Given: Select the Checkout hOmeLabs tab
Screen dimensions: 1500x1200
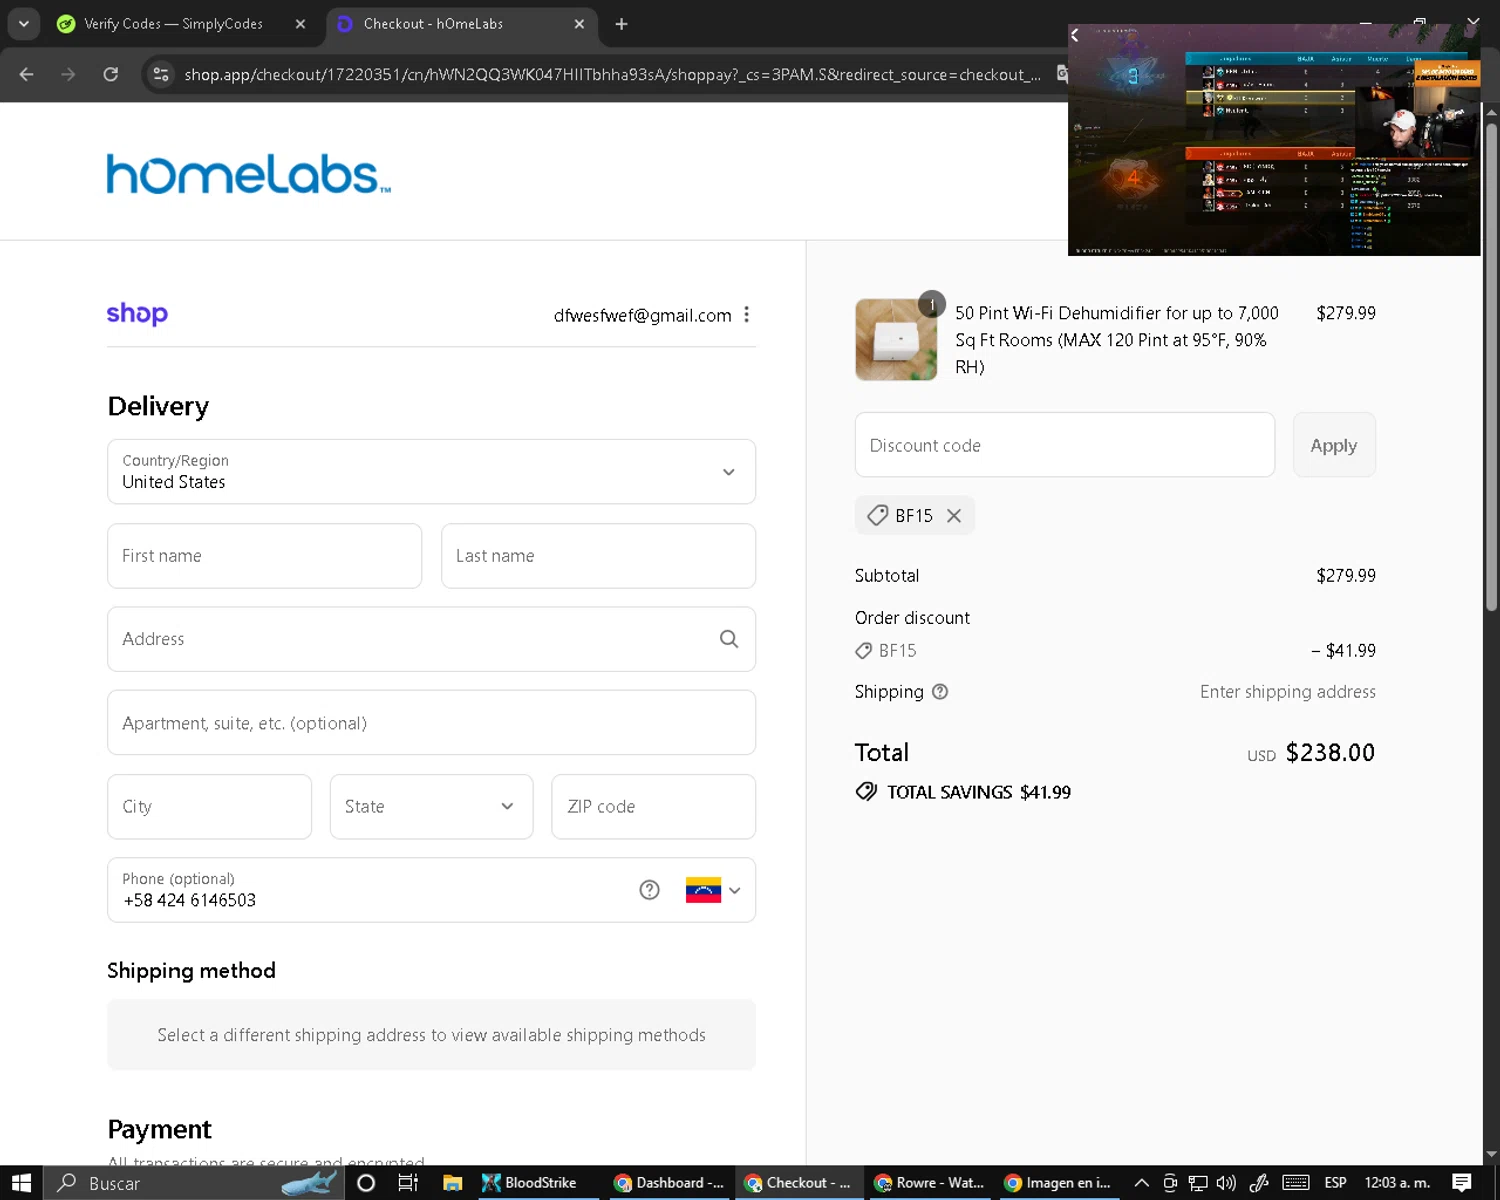Looking at the screenshot, I should click(x=462, y=24).
